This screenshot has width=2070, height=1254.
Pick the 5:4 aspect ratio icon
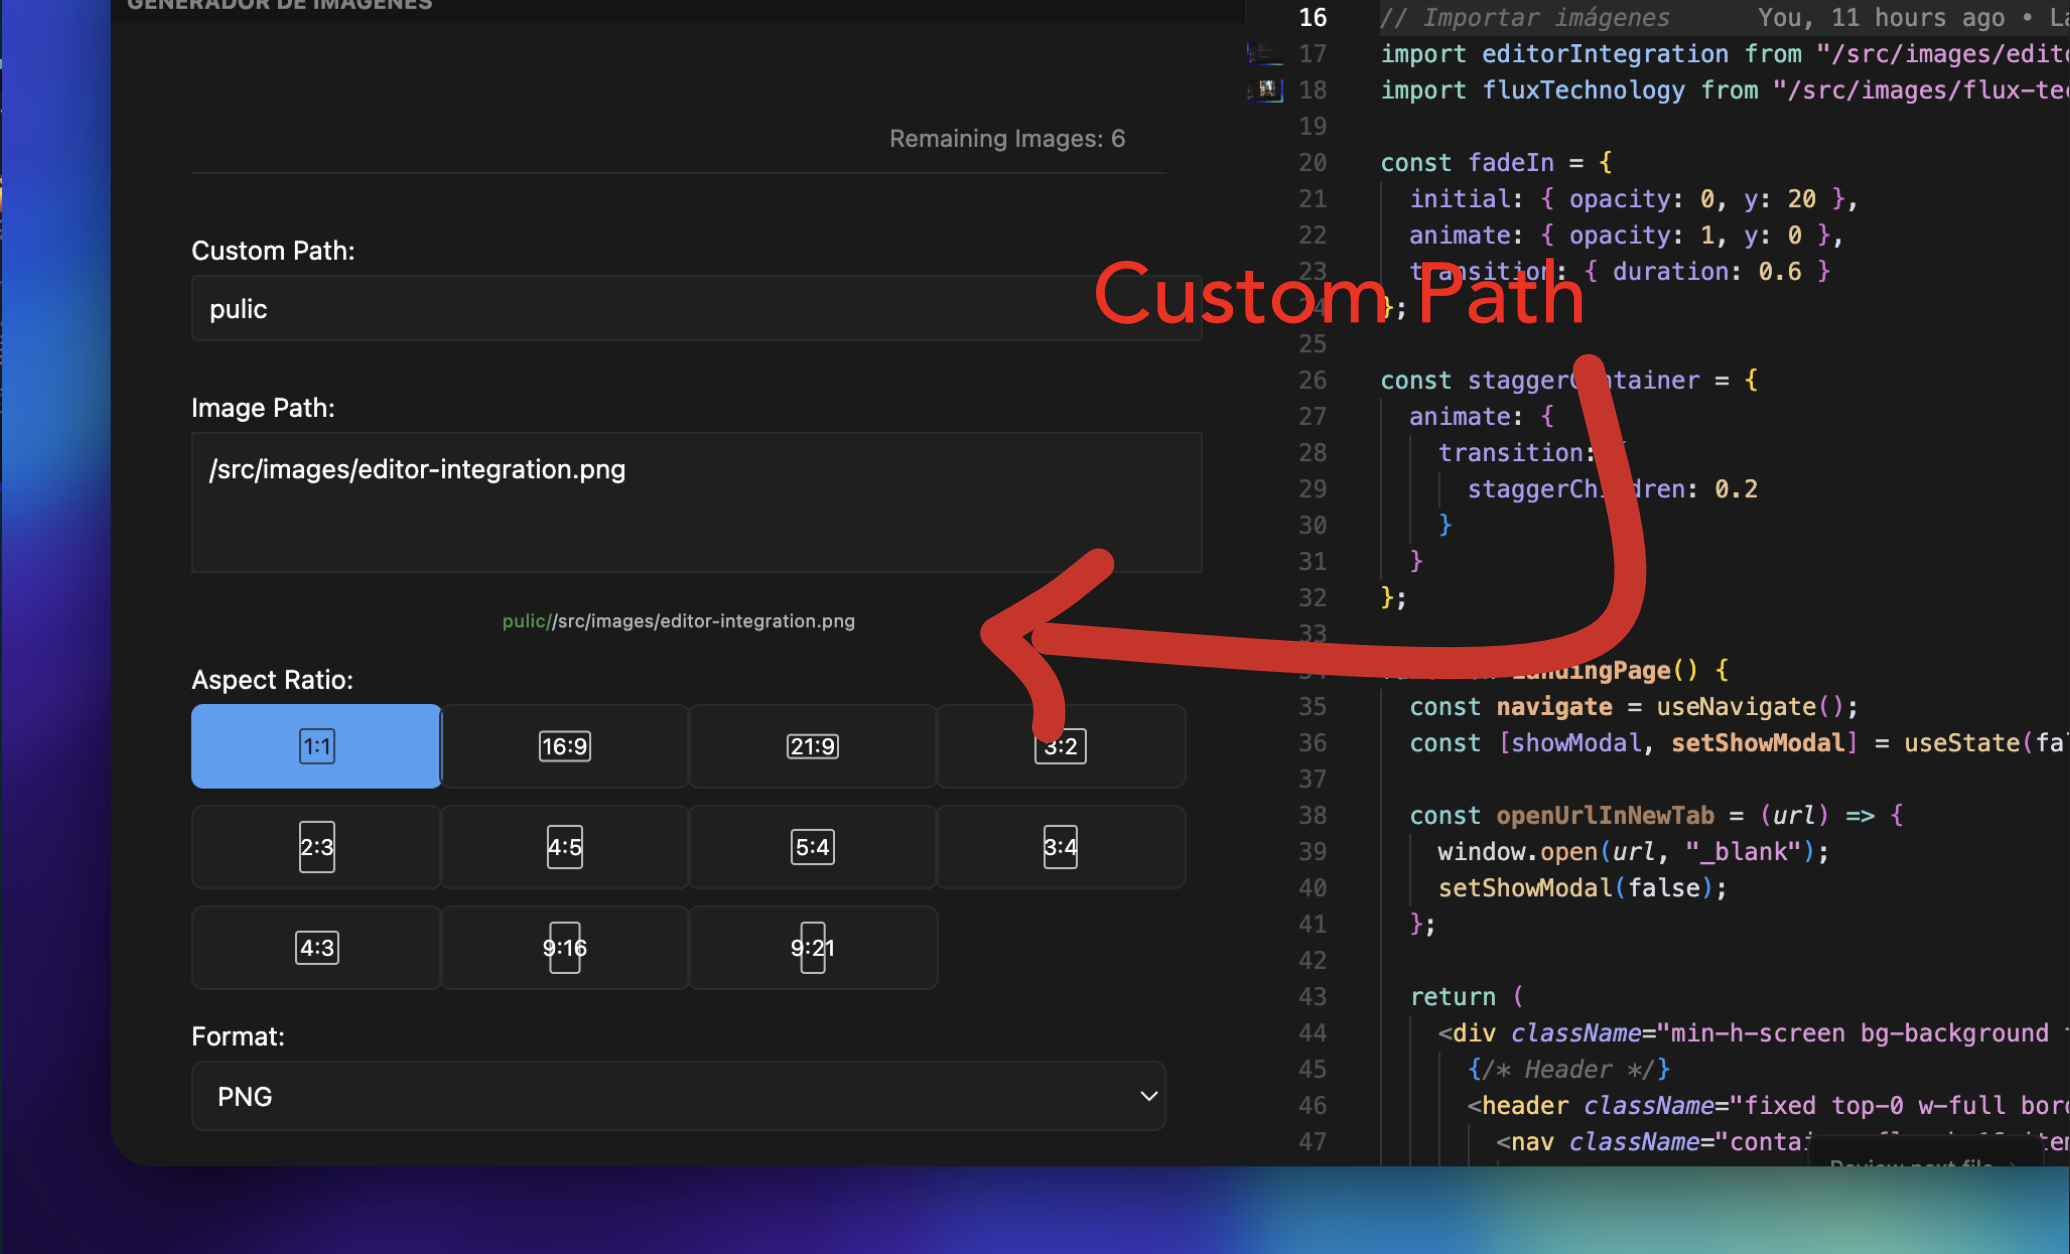pos(812,847)
